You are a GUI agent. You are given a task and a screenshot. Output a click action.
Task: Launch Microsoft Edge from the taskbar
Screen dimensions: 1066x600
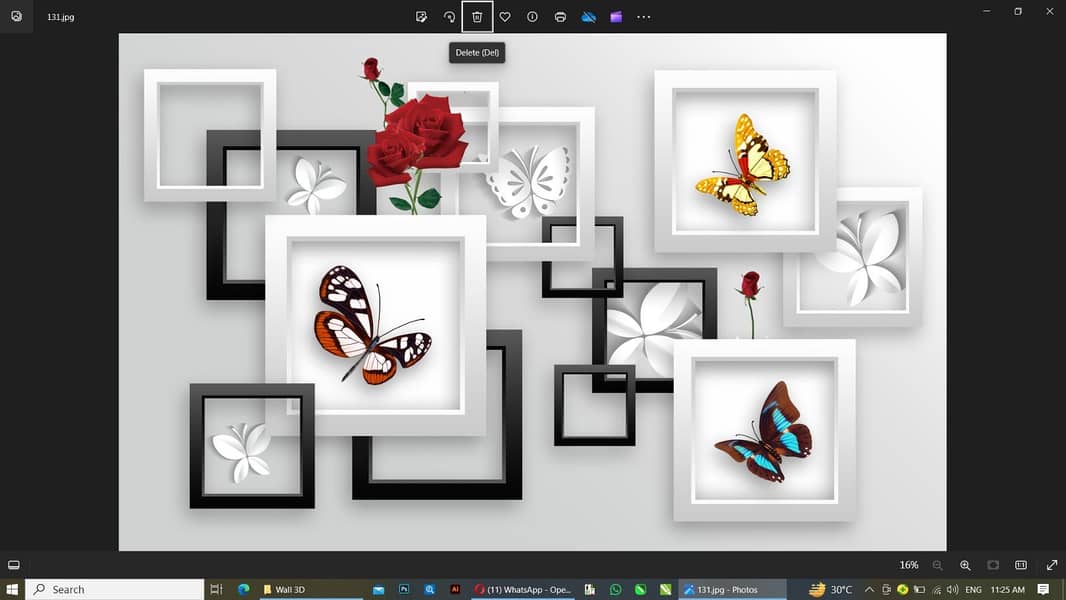pos(243,589)
